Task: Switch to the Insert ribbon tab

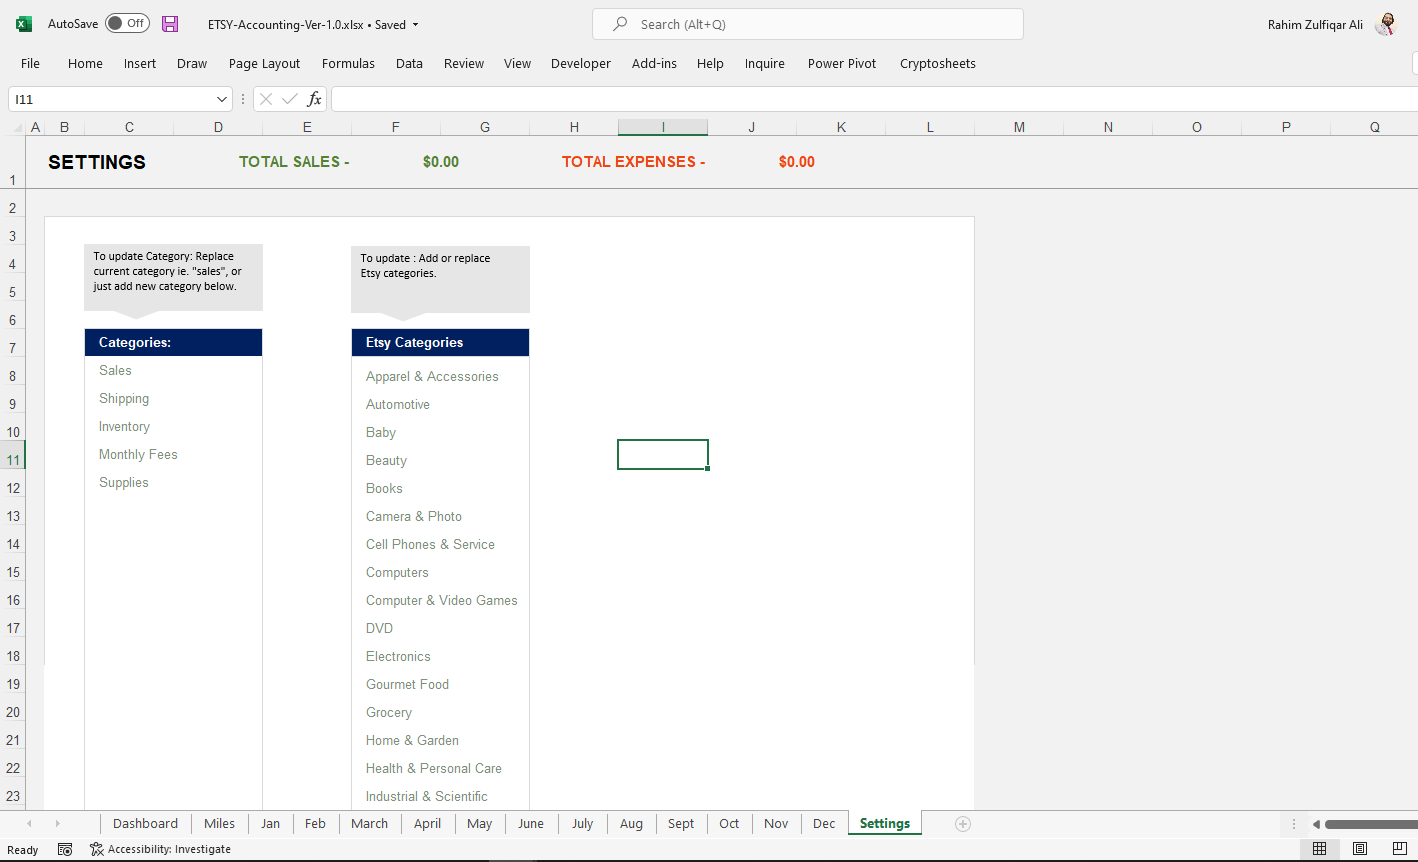Action: click(x=140, y=63)
